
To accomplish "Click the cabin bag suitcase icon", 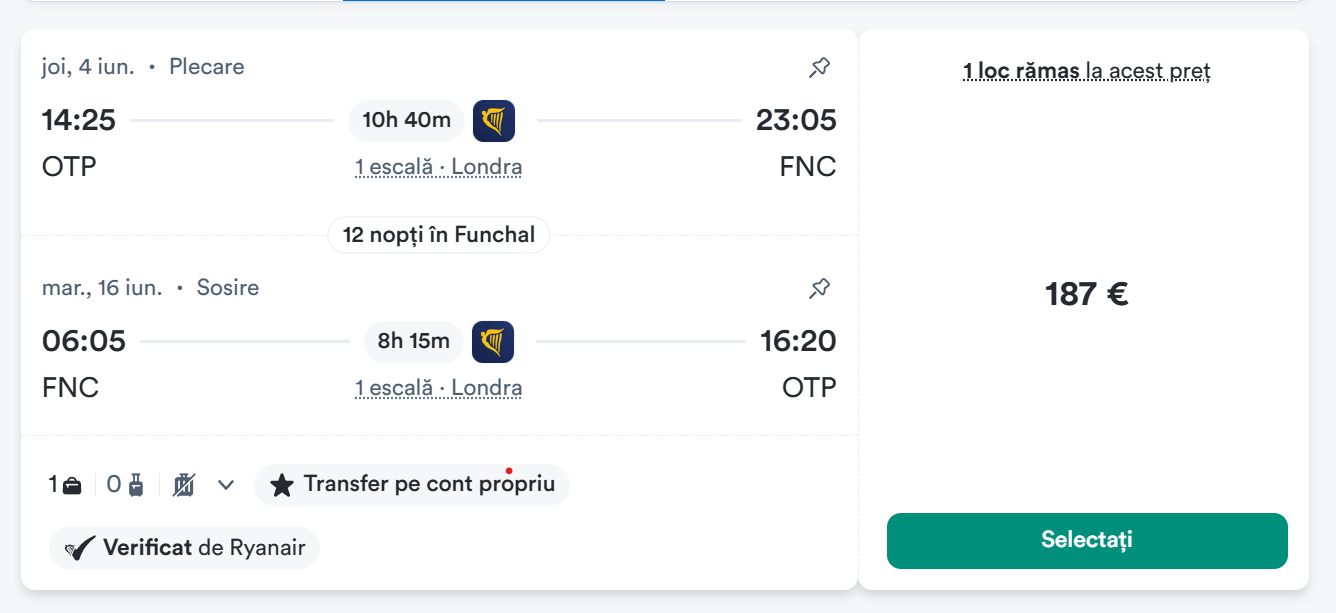I will tap(136, 486).
